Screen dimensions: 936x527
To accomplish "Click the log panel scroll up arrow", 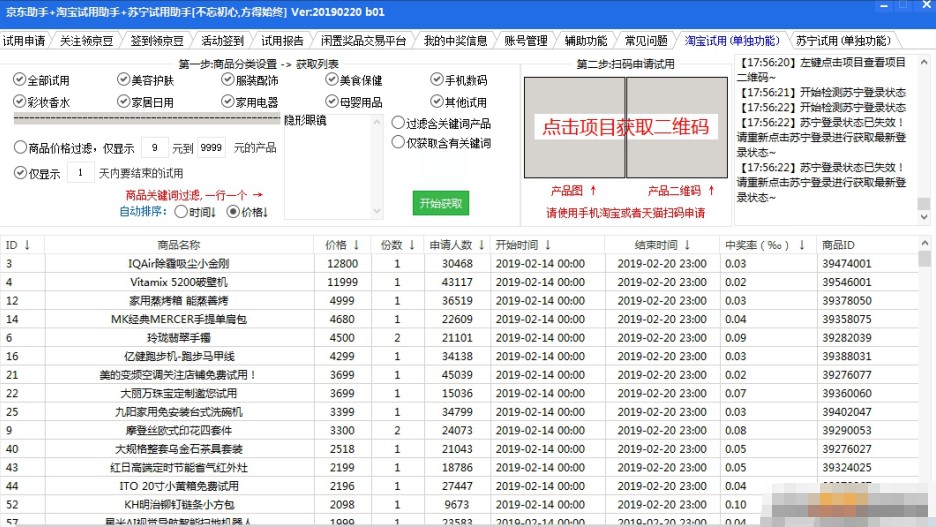I will pyautogui.click(x=924, y=62).
